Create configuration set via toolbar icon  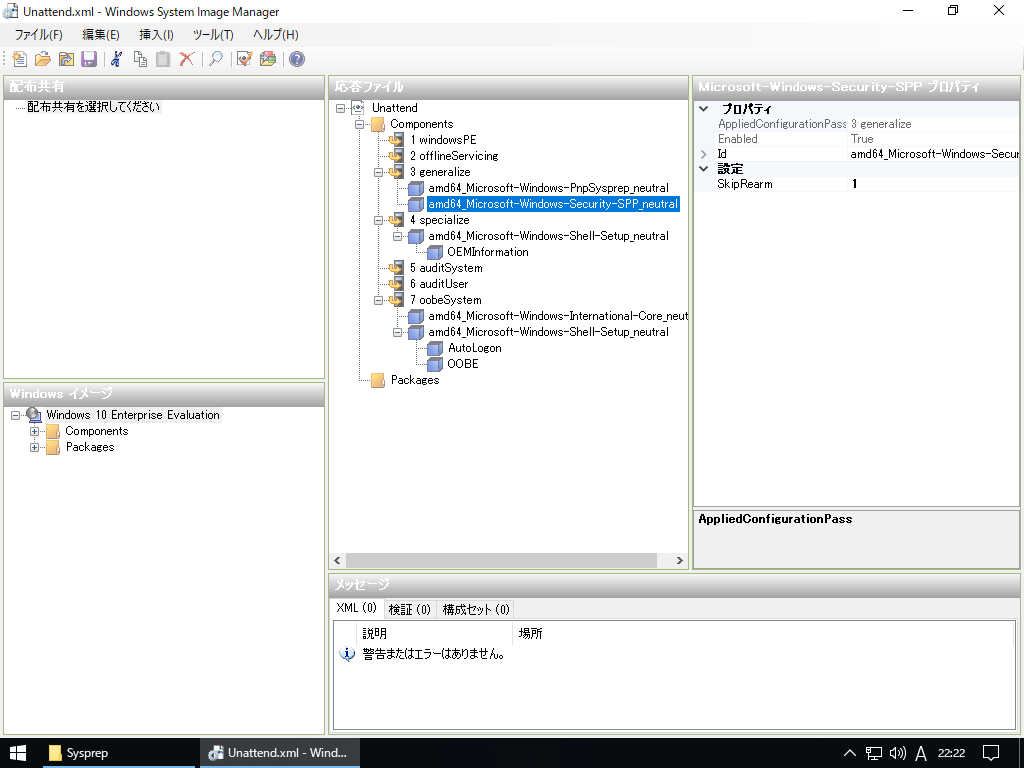[268, 59]
